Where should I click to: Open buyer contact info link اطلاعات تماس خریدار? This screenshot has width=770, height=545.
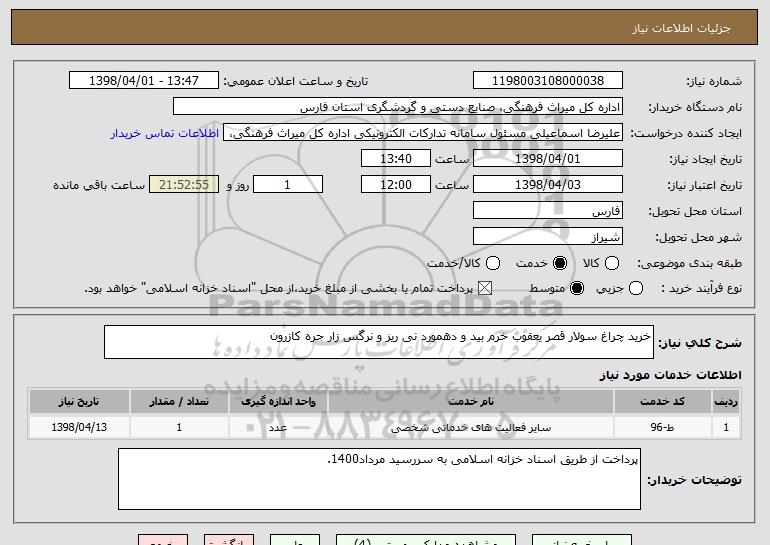165,134
